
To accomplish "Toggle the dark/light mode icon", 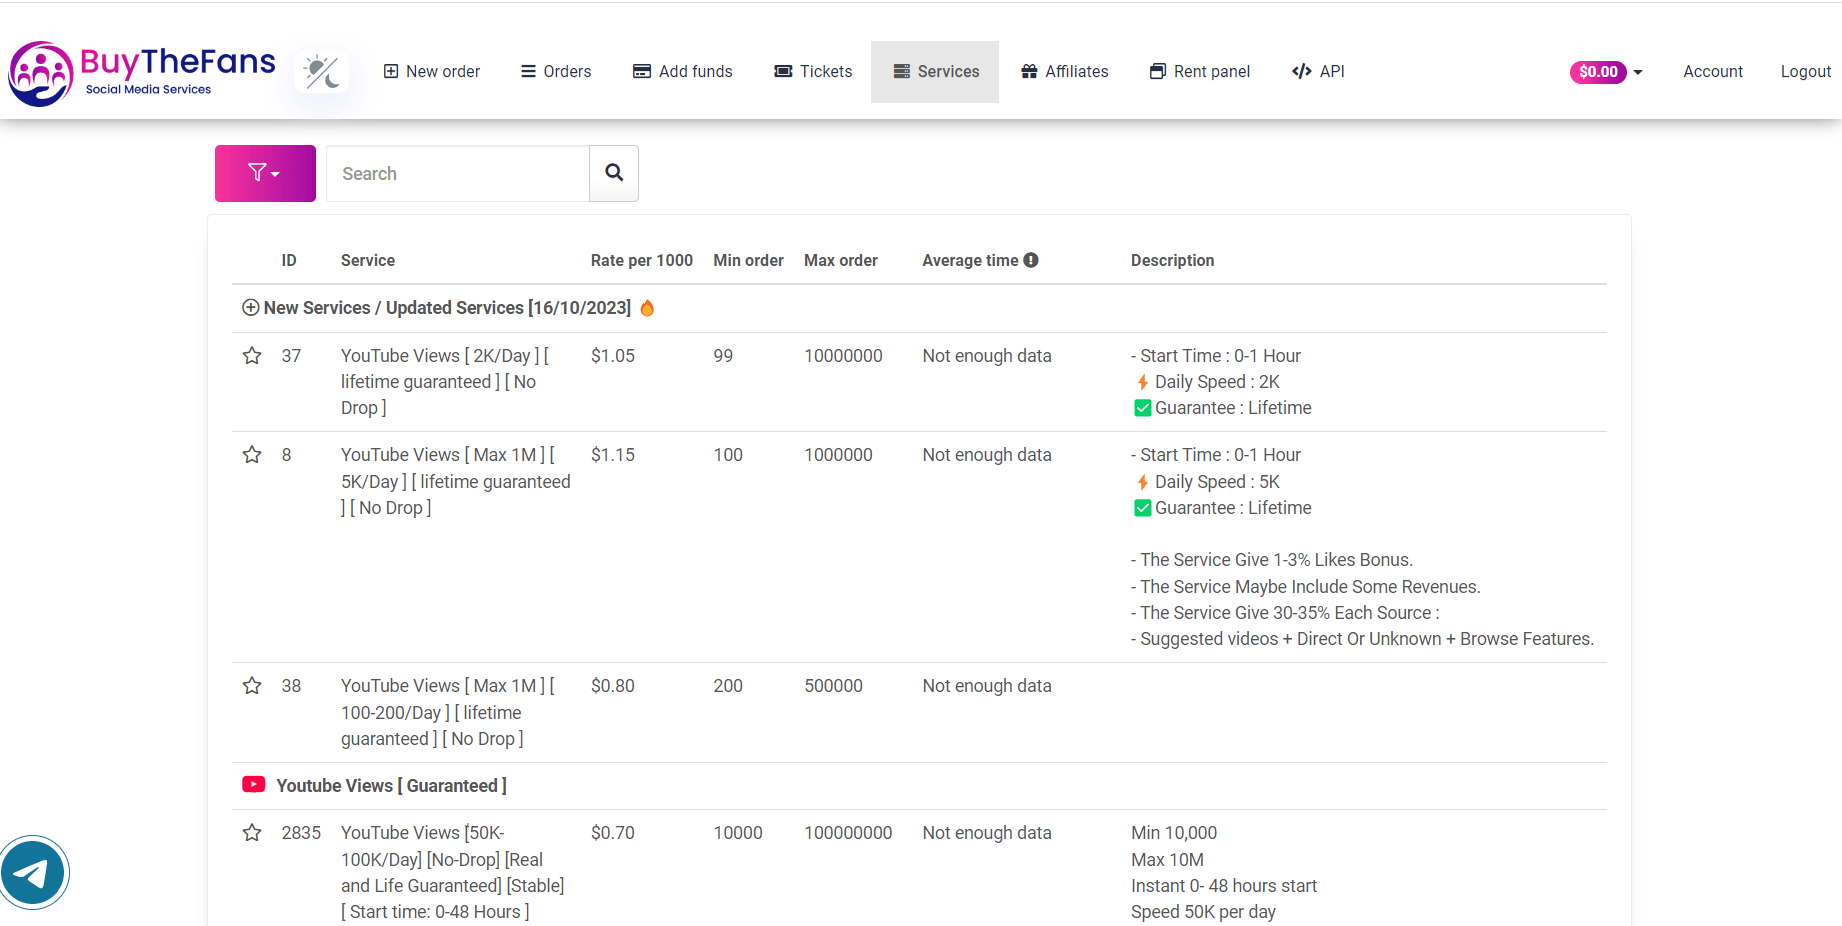I will tap(322, 72).
